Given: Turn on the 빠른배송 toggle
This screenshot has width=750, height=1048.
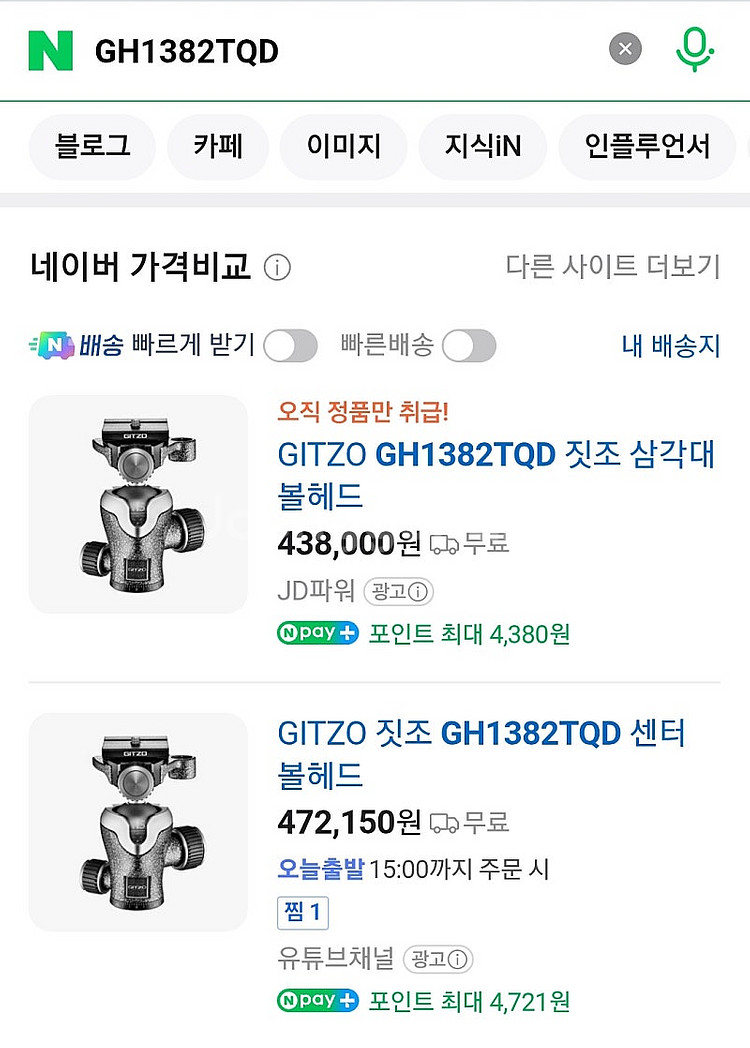Looking at the screenshot, I should pos(469,346).
